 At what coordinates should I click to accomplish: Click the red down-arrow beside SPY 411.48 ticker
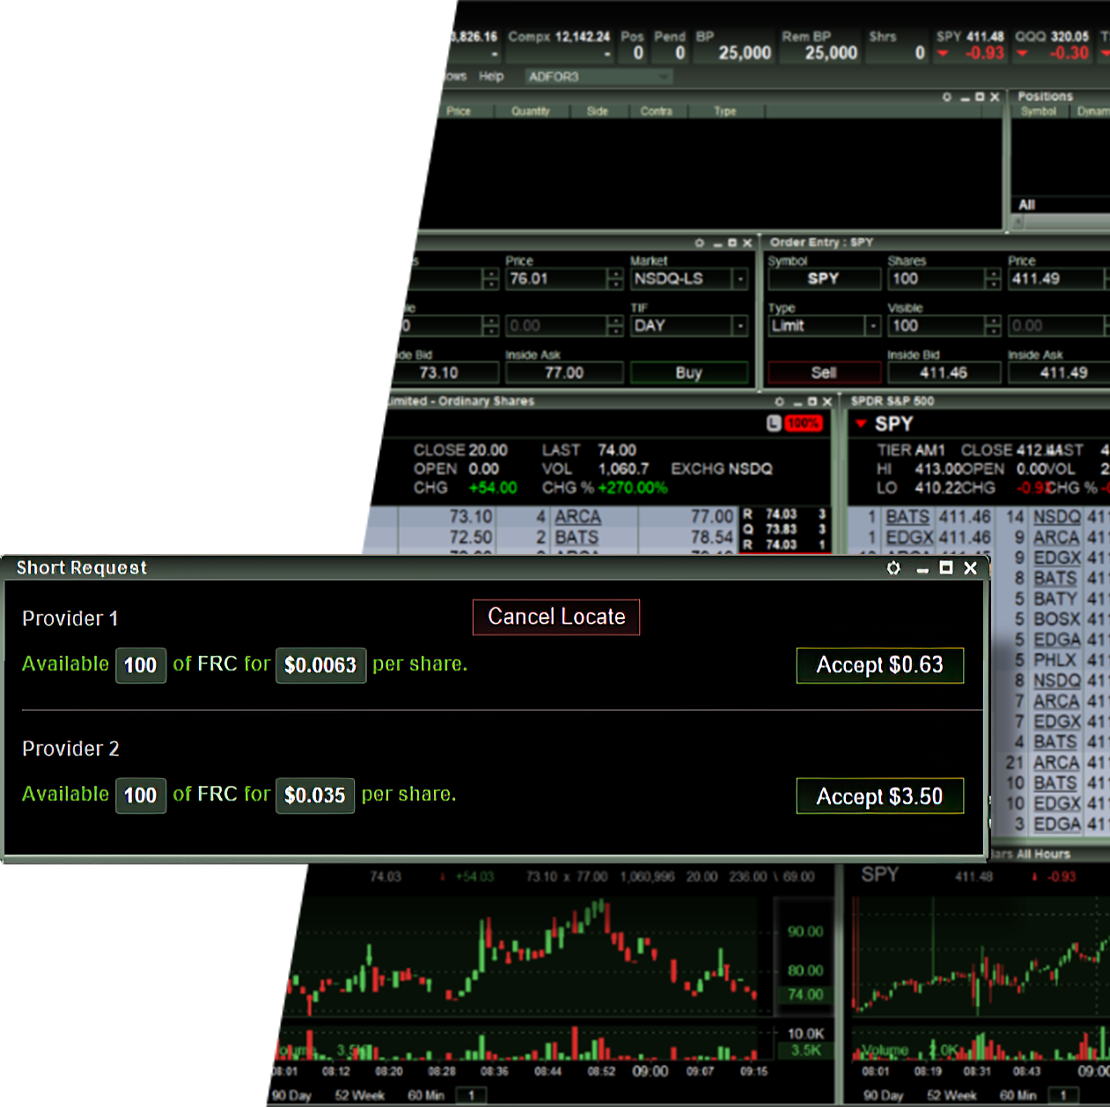[941, 53]
